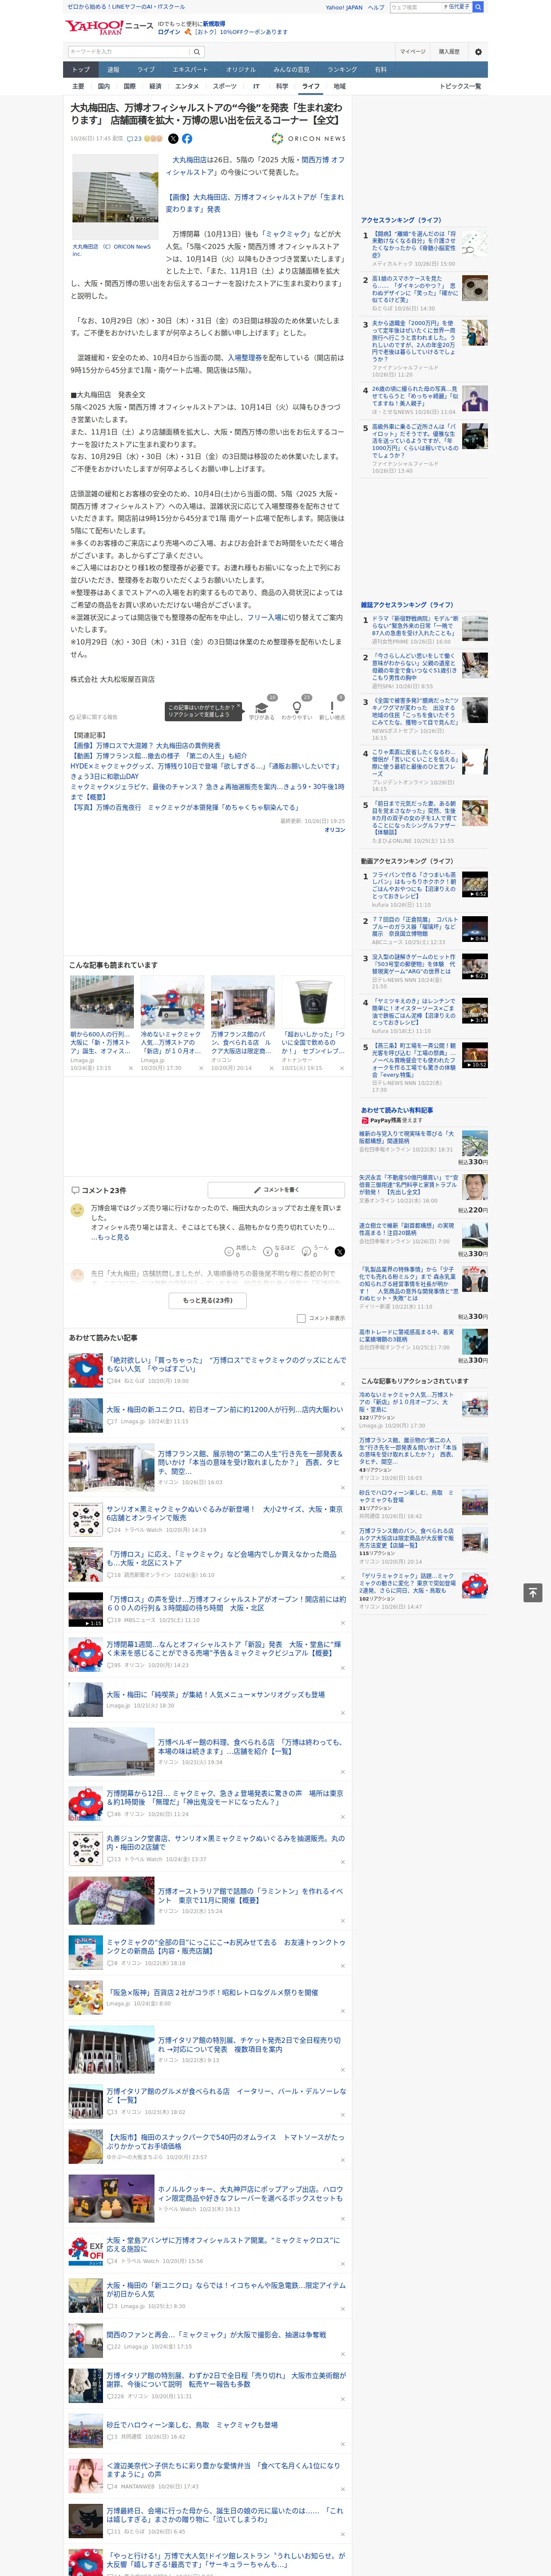The image size is (551, 2576).
Task: Select the みんなの意見 navigation tab
Action: coord(291,70)
